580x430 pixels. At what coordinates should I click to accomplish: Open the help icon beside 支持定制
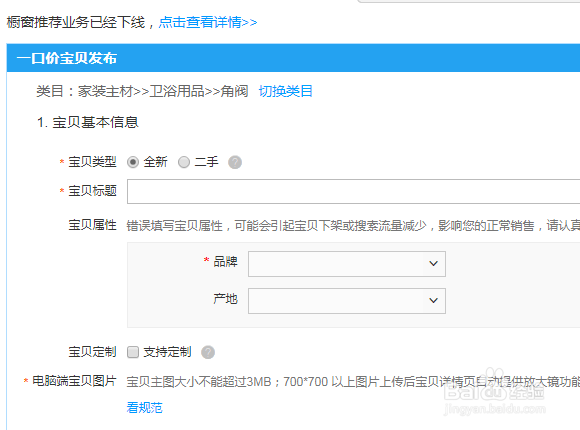208,352
